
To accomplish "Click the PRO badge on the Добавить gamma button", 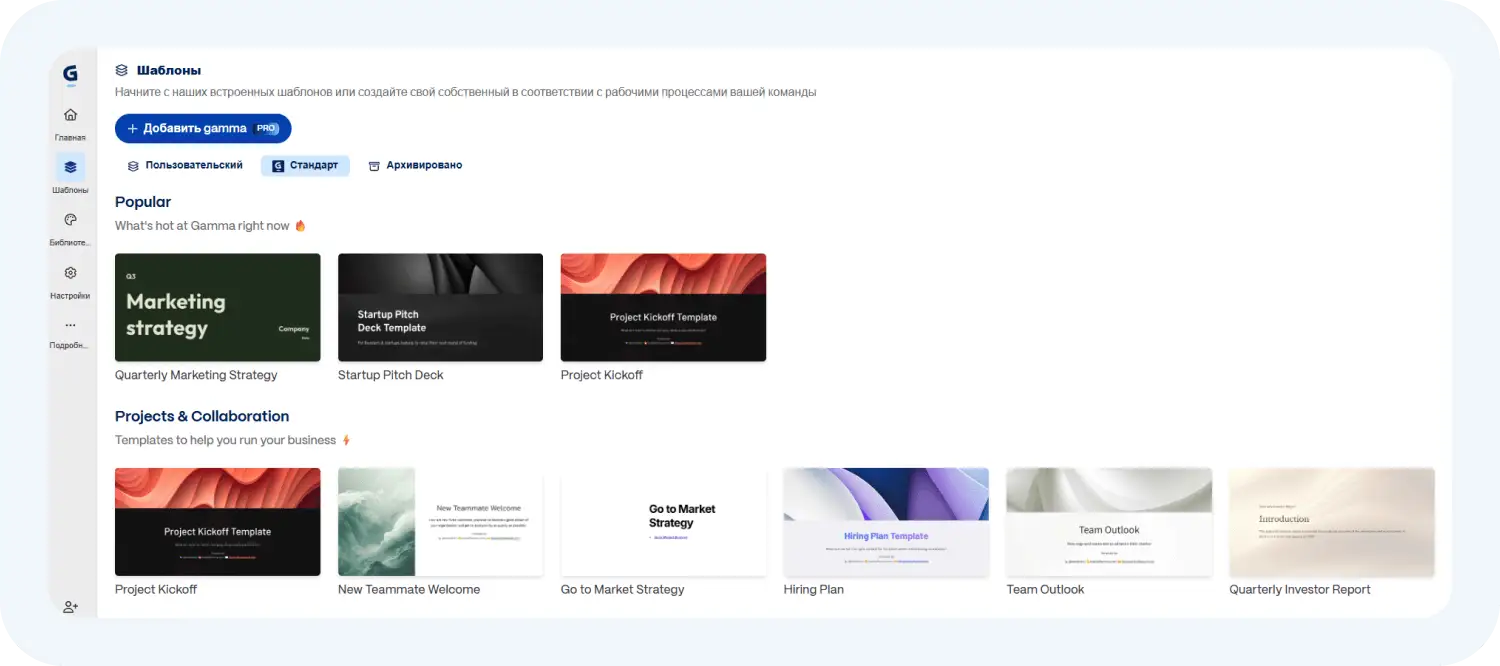I will point(266,129).
